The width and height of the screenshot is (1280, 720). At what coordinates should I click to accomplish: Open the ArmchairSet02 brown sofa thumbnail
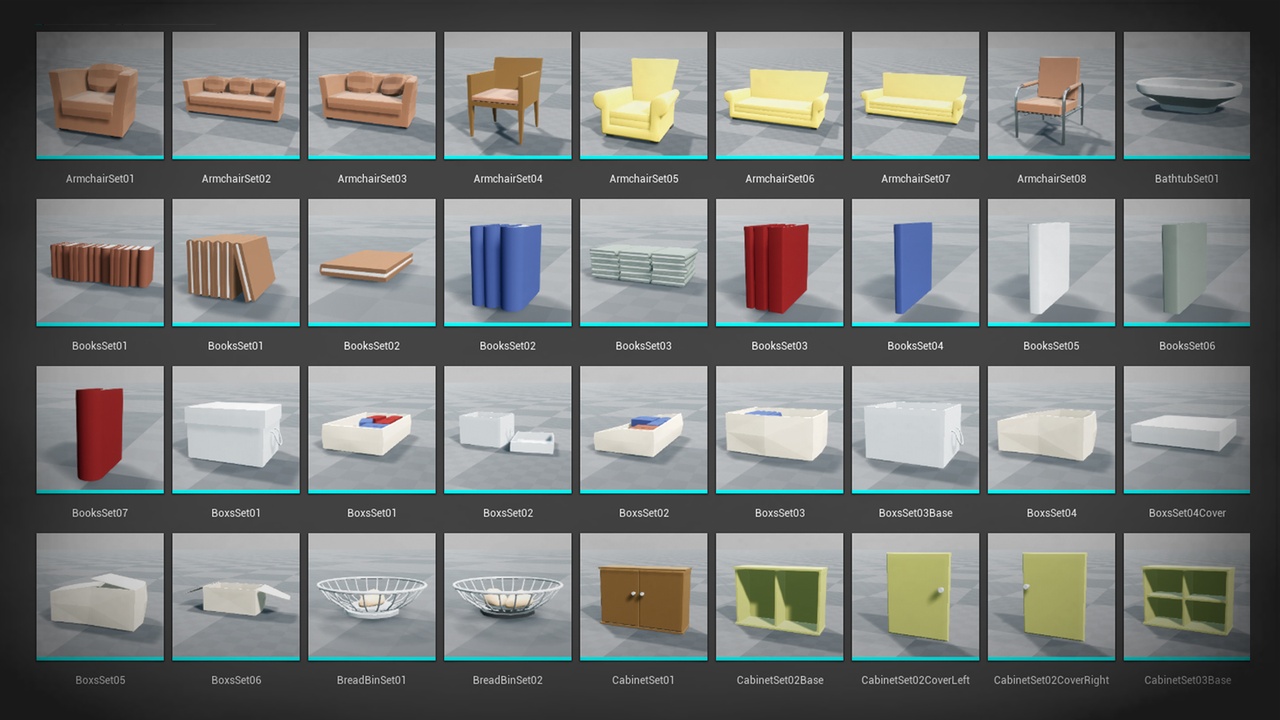click(236, 95)
